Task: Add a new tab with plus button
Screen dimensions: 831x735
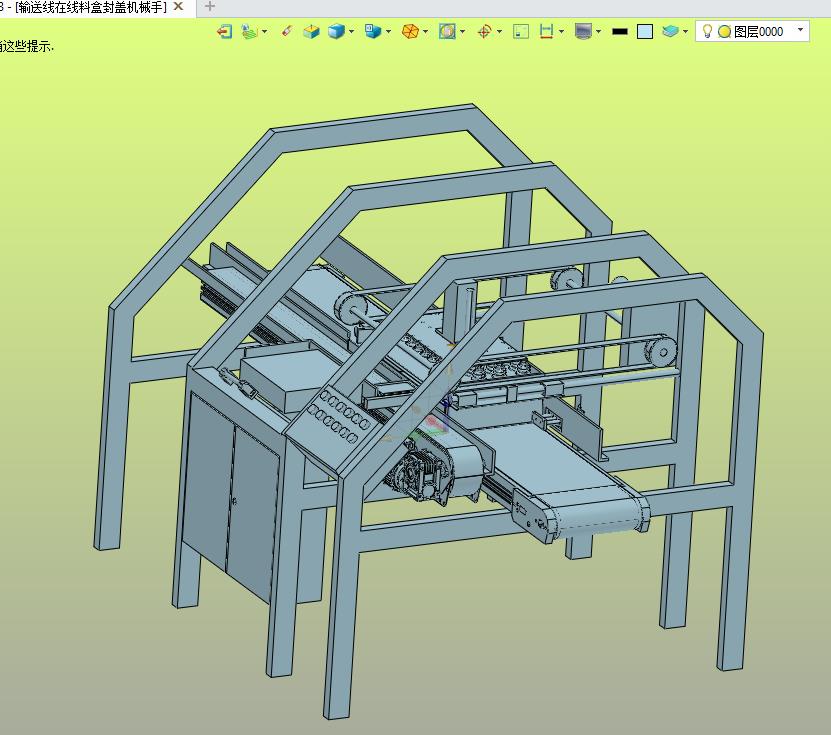Action: 210,6
